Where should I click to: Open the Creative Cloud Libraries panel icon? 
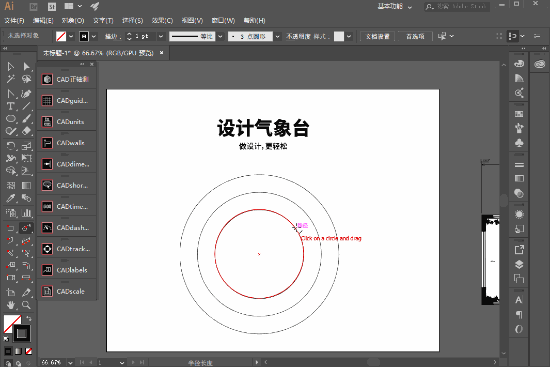click(x=540, y=64)
